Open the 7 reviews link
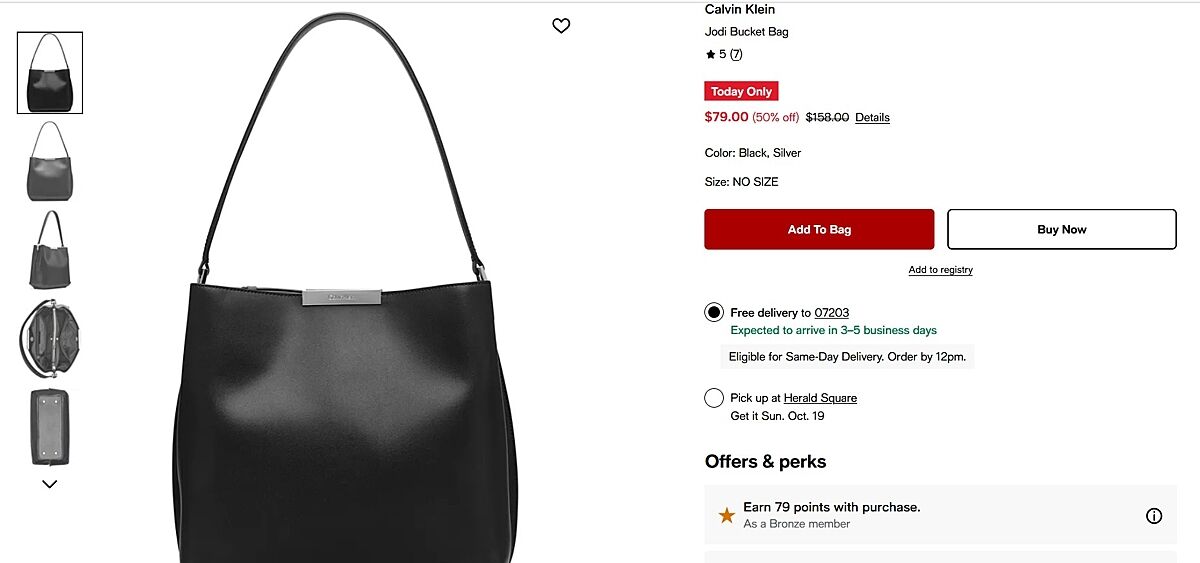The width and height of the screenshot is (1200, 563). pos(736,54)
